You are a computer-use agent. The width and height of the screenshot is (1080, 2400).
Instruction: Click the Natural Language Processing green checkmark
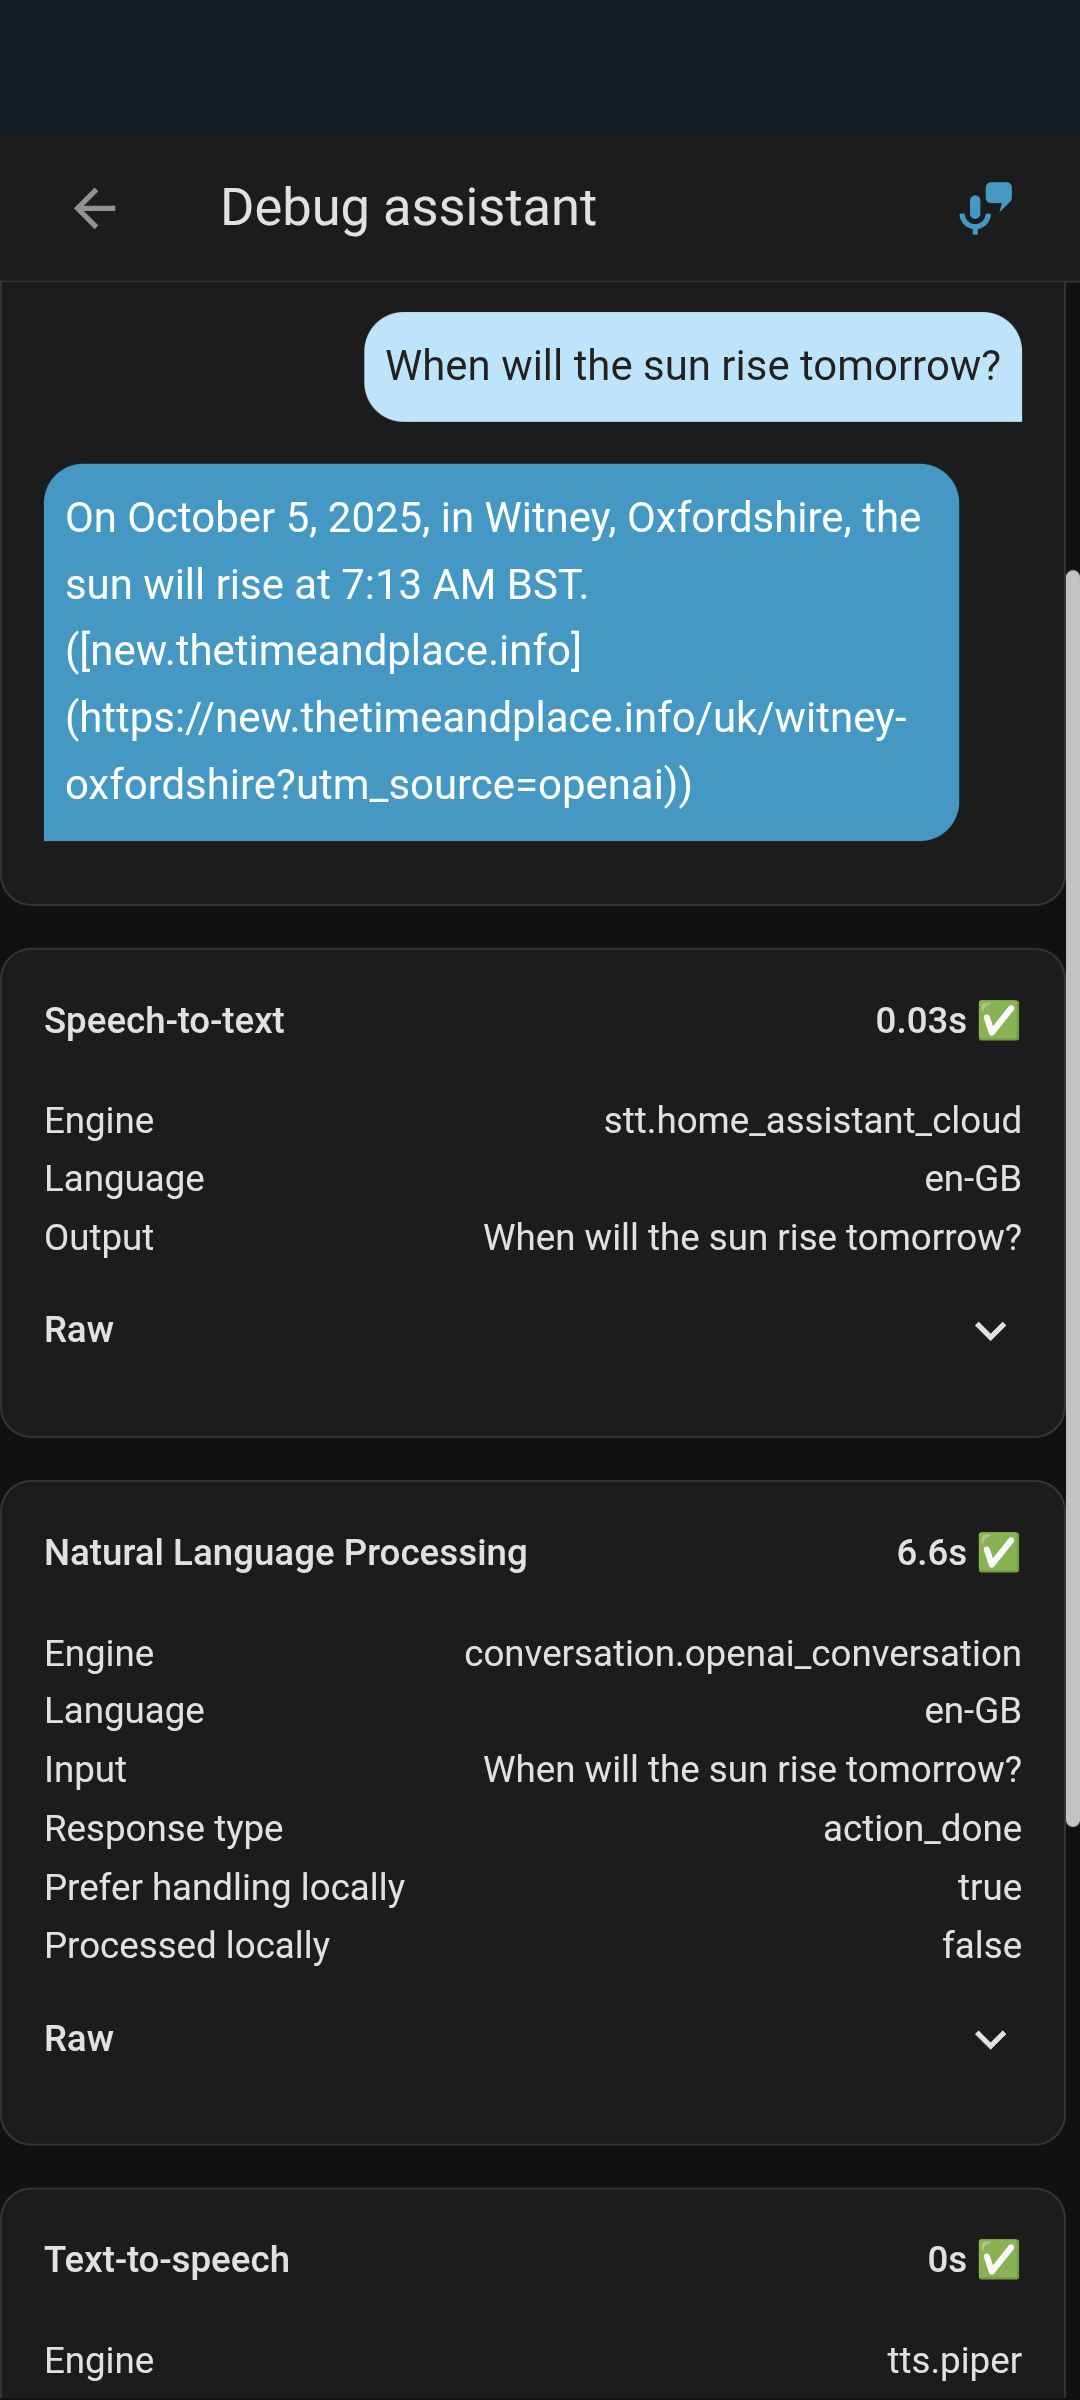tap(998, 1553)
